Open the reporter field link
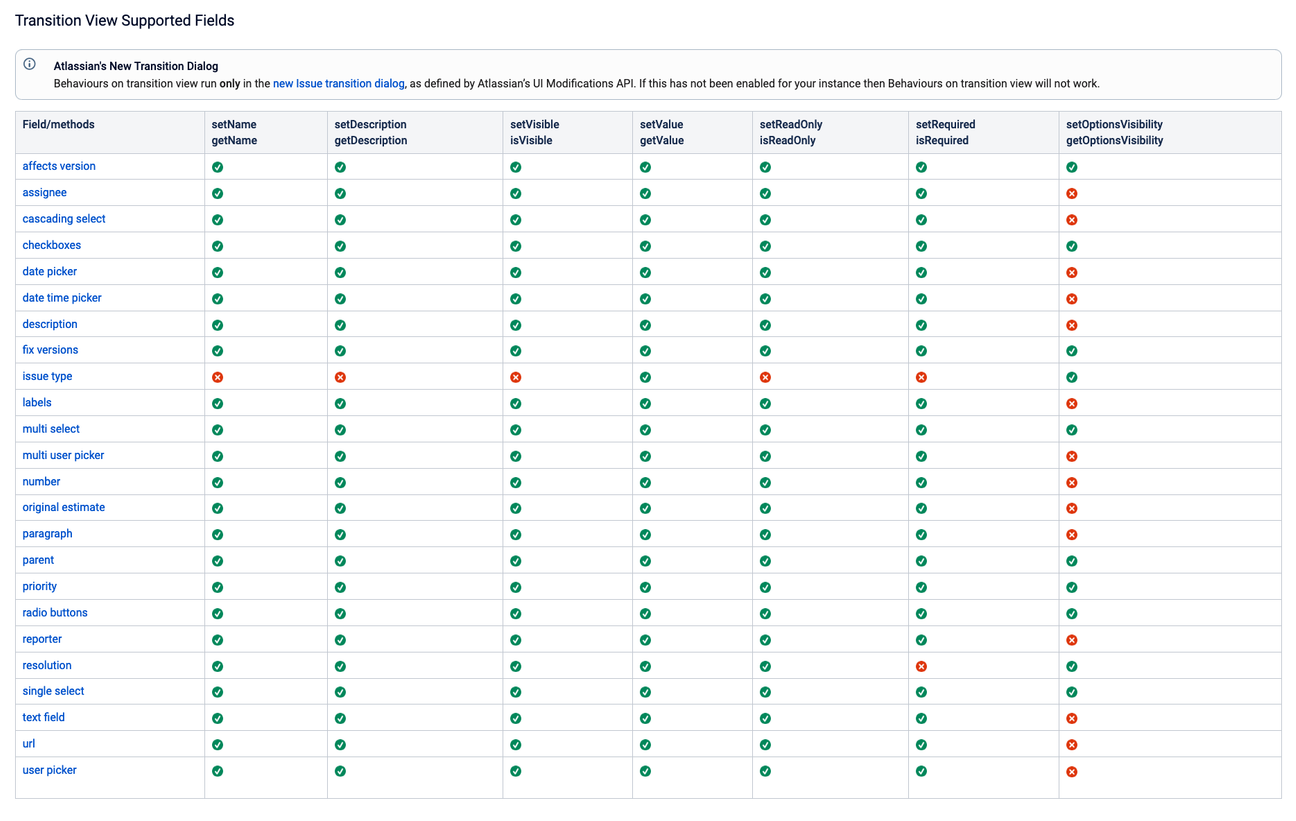Screen dimensions: 1296x821 (x=42, y=639)
